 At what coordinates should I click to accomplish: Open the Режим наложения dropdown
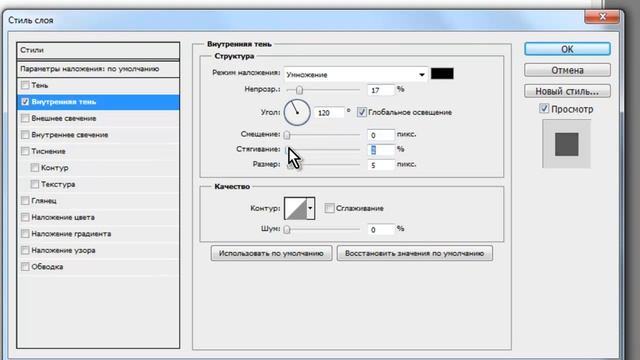356,75
